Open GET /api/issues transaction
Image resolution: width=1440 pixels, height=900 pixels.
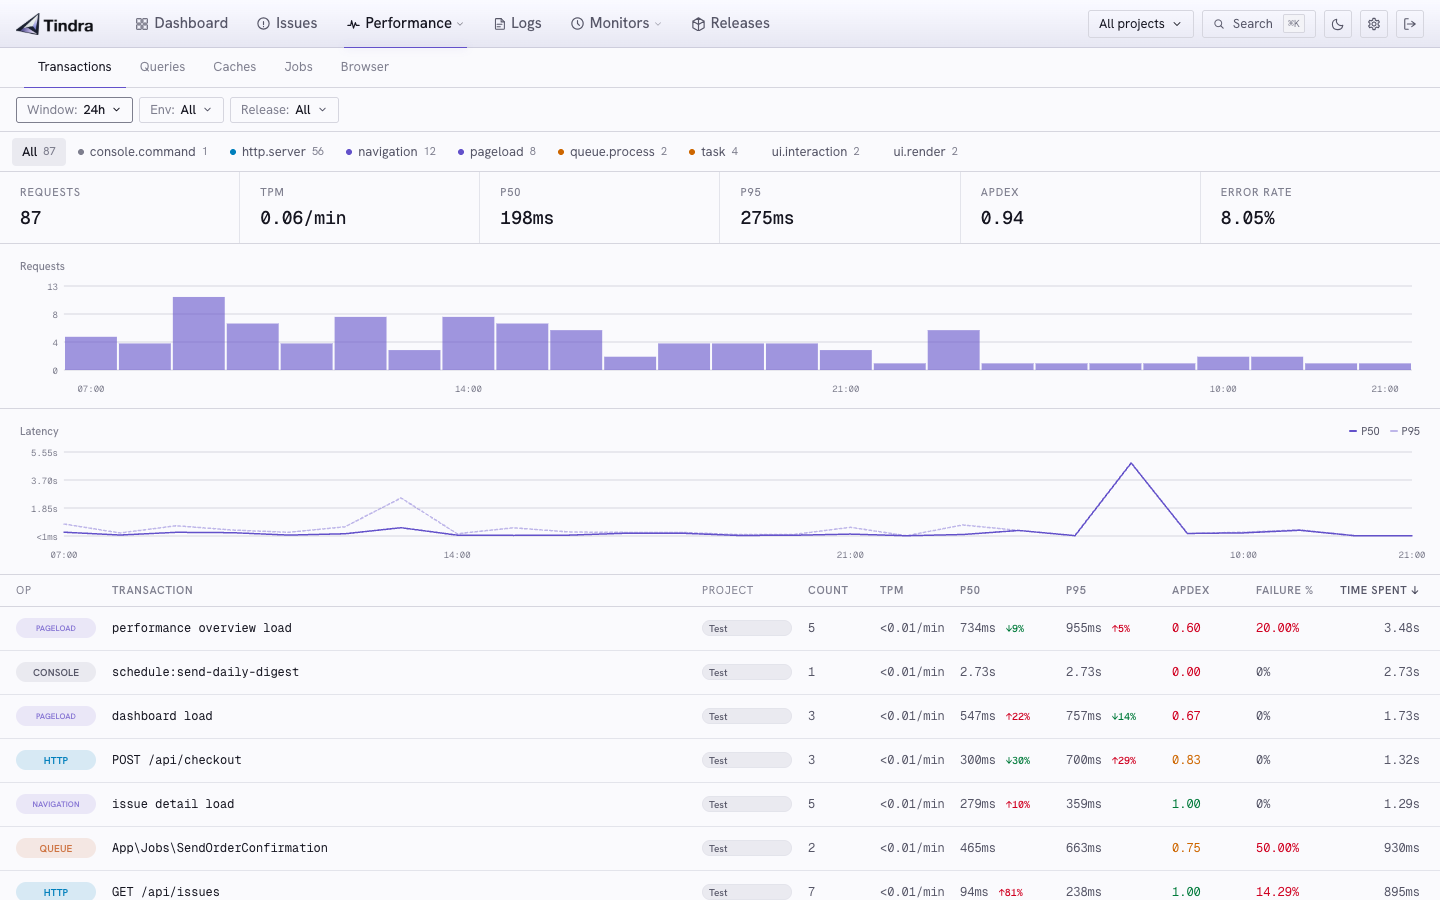tap(166, 892)
